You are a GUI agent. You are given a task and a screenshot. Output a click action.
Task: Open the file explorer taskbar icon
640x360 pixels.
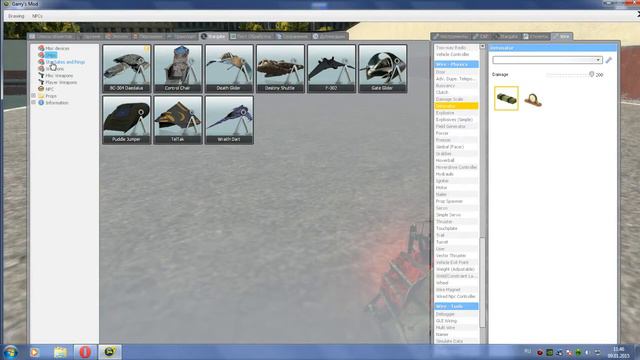[x=60, y=352]
